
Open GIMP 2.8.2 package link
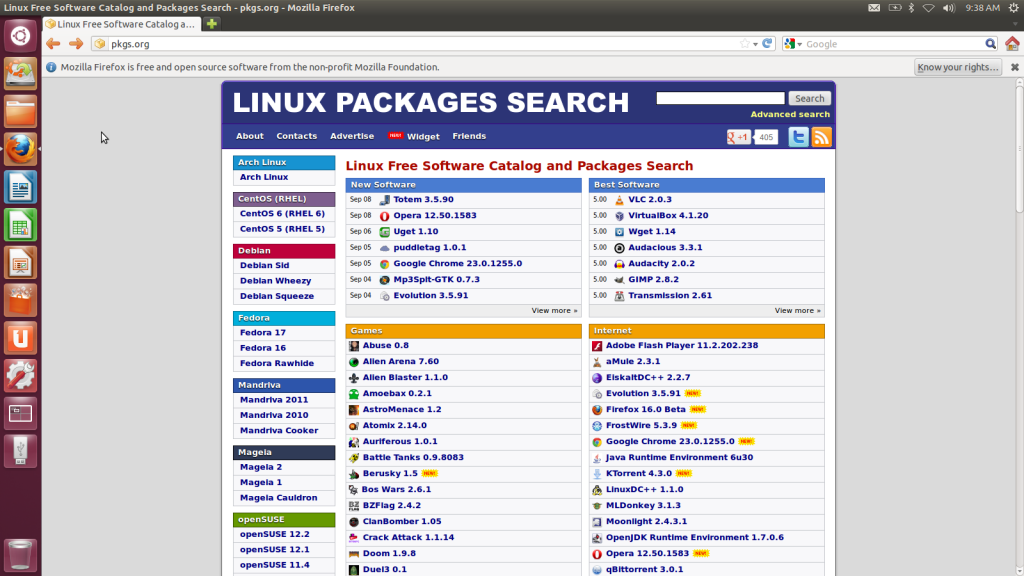click(x=653, y=280)
